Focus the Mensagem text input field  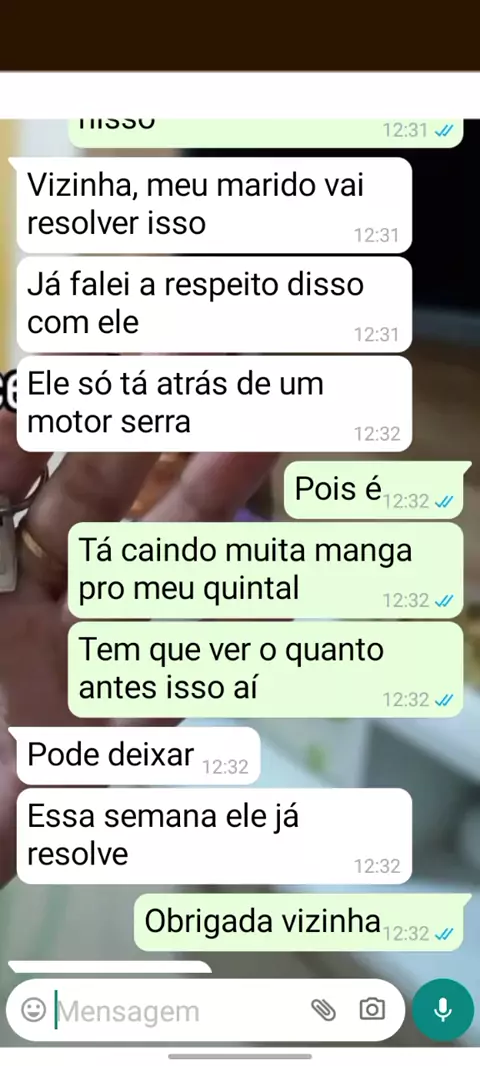click(180, 1011)
